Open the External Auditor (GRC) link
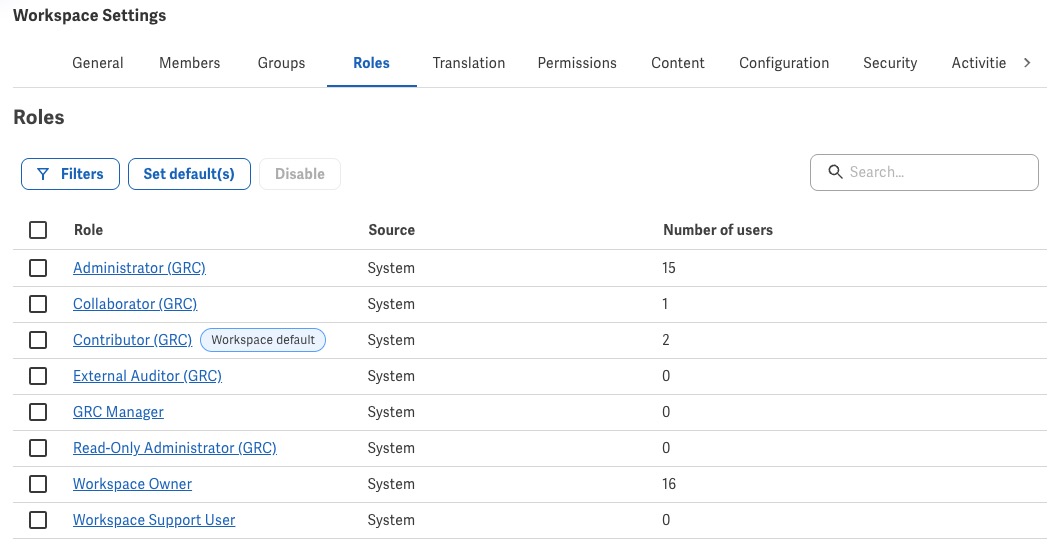The height and width of the screenshot is (553, 1060). (147, 376)
